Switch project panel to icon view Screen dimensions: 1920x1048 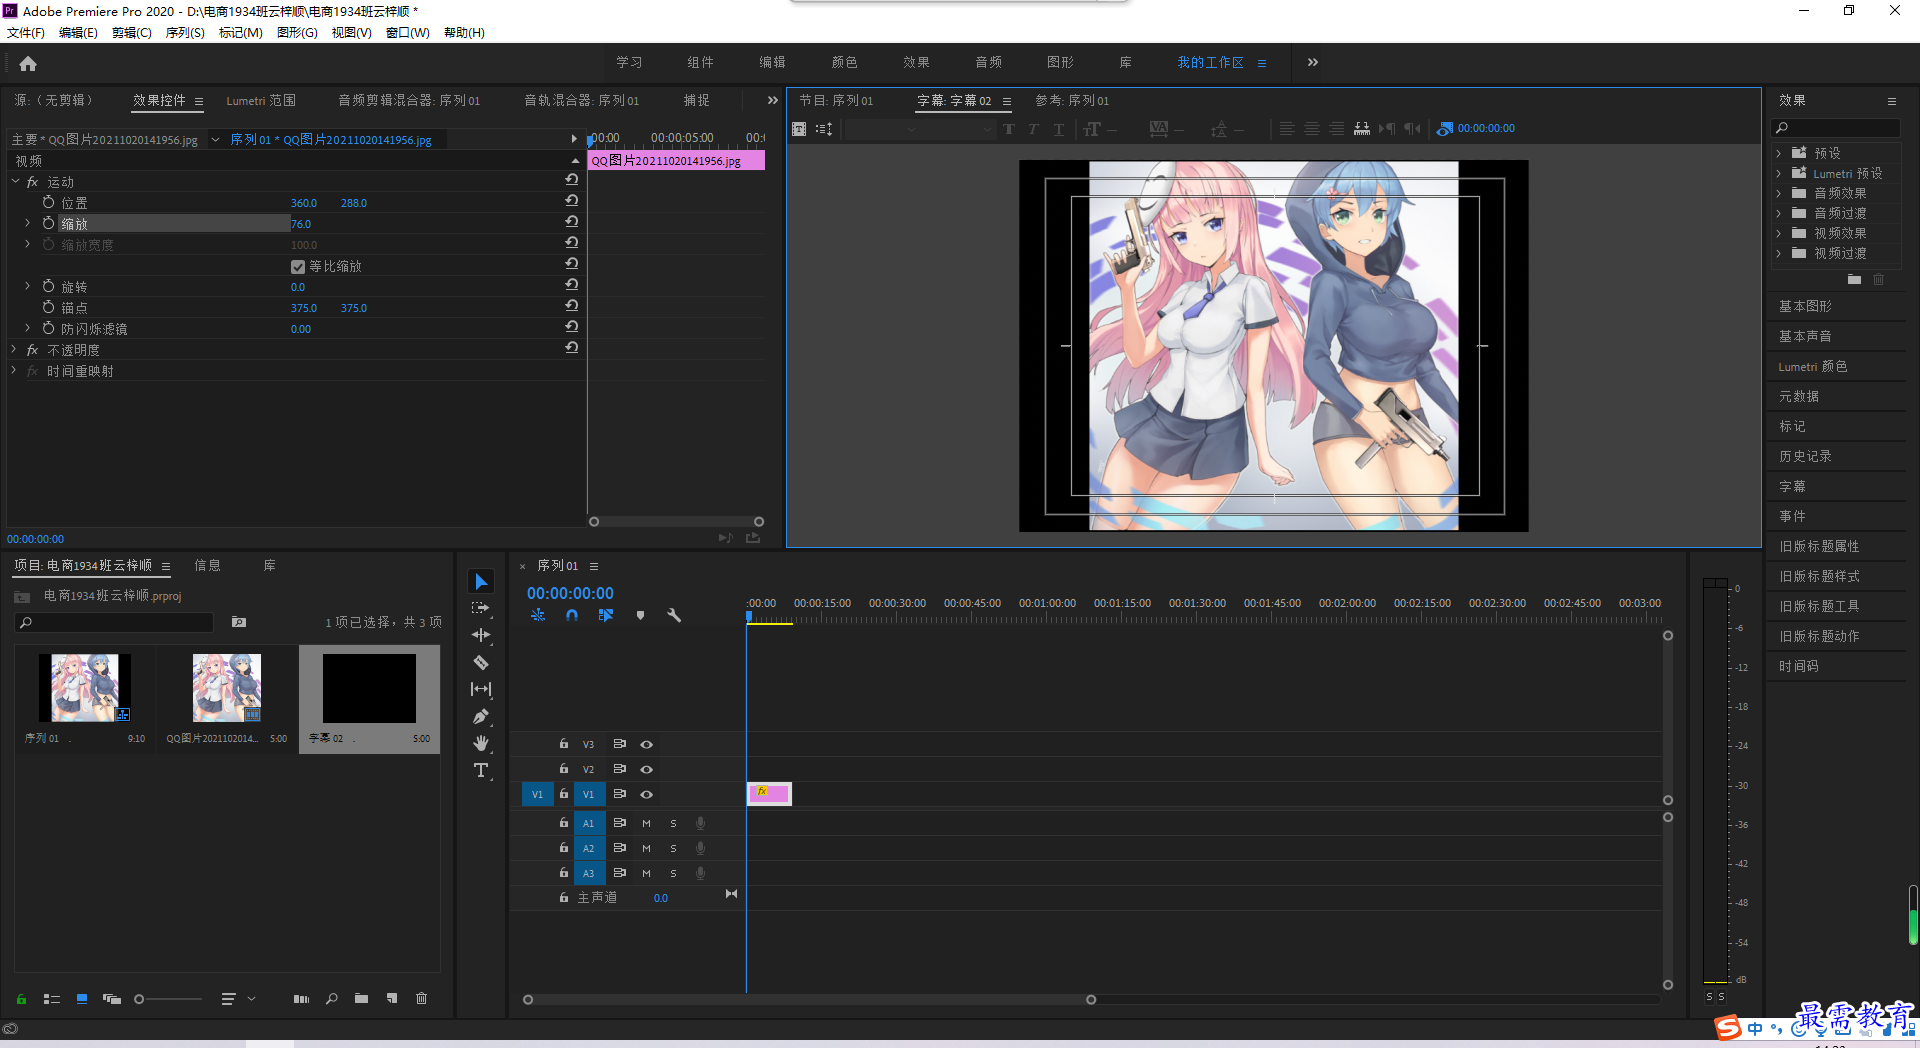click(82, 999)
